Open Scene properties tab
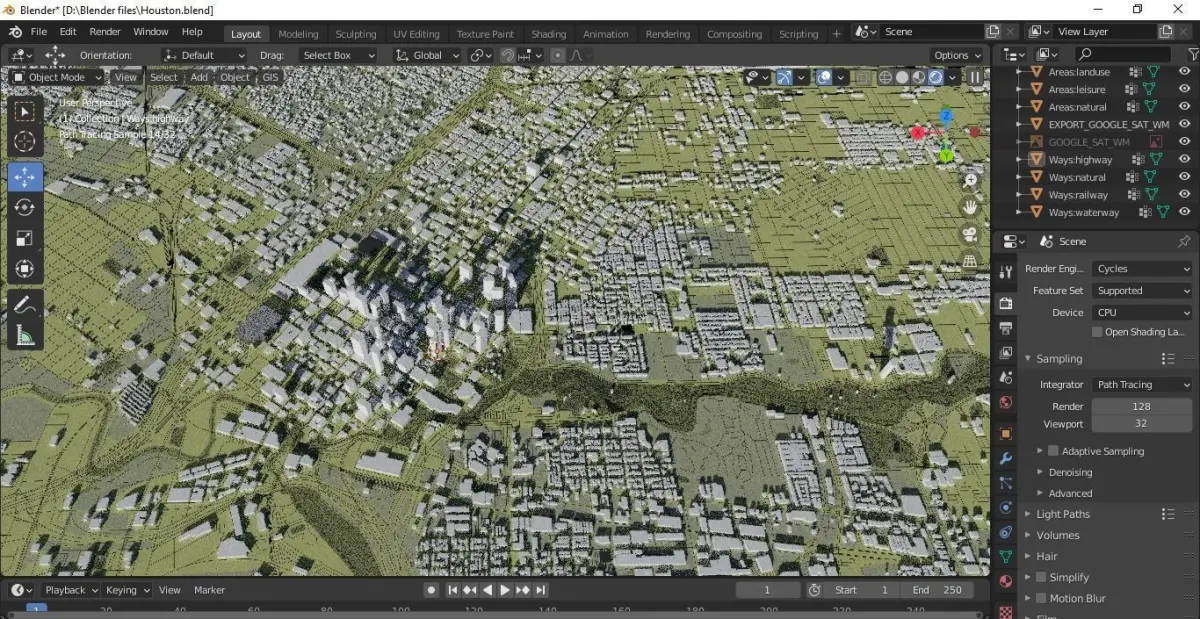The height and width of the screenshot is (619, 1200). coord(1005,378)
